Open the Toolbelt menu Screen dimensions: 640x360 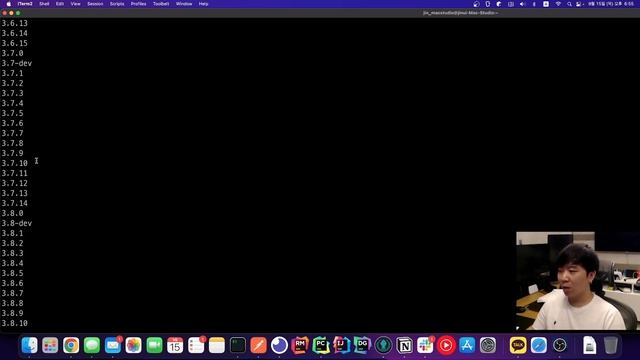(161, 4)
